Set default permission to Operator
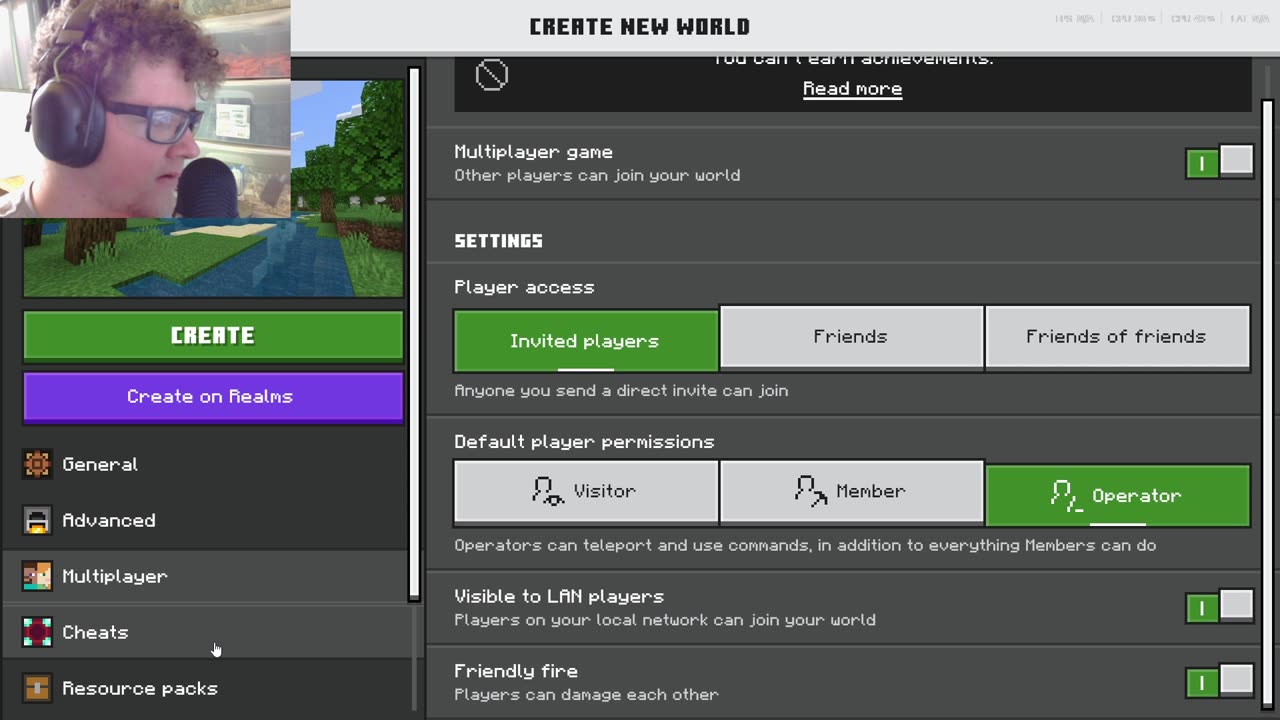 click(x=1117, y=495)
